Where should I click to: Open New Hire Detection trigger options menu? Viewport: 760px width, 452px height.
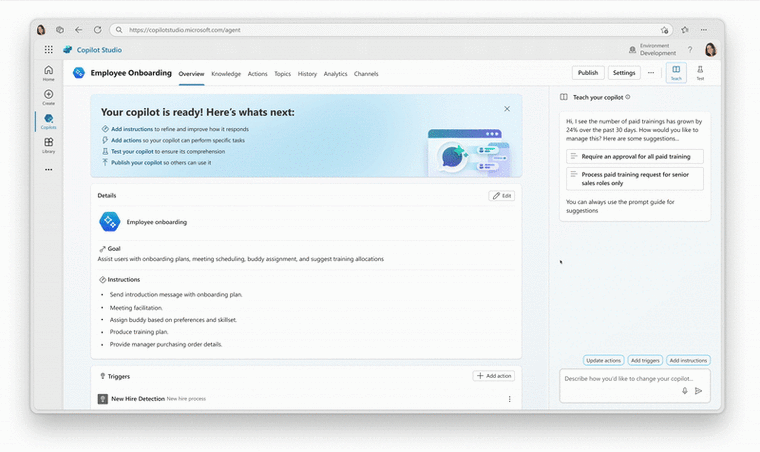coord(509,399)
